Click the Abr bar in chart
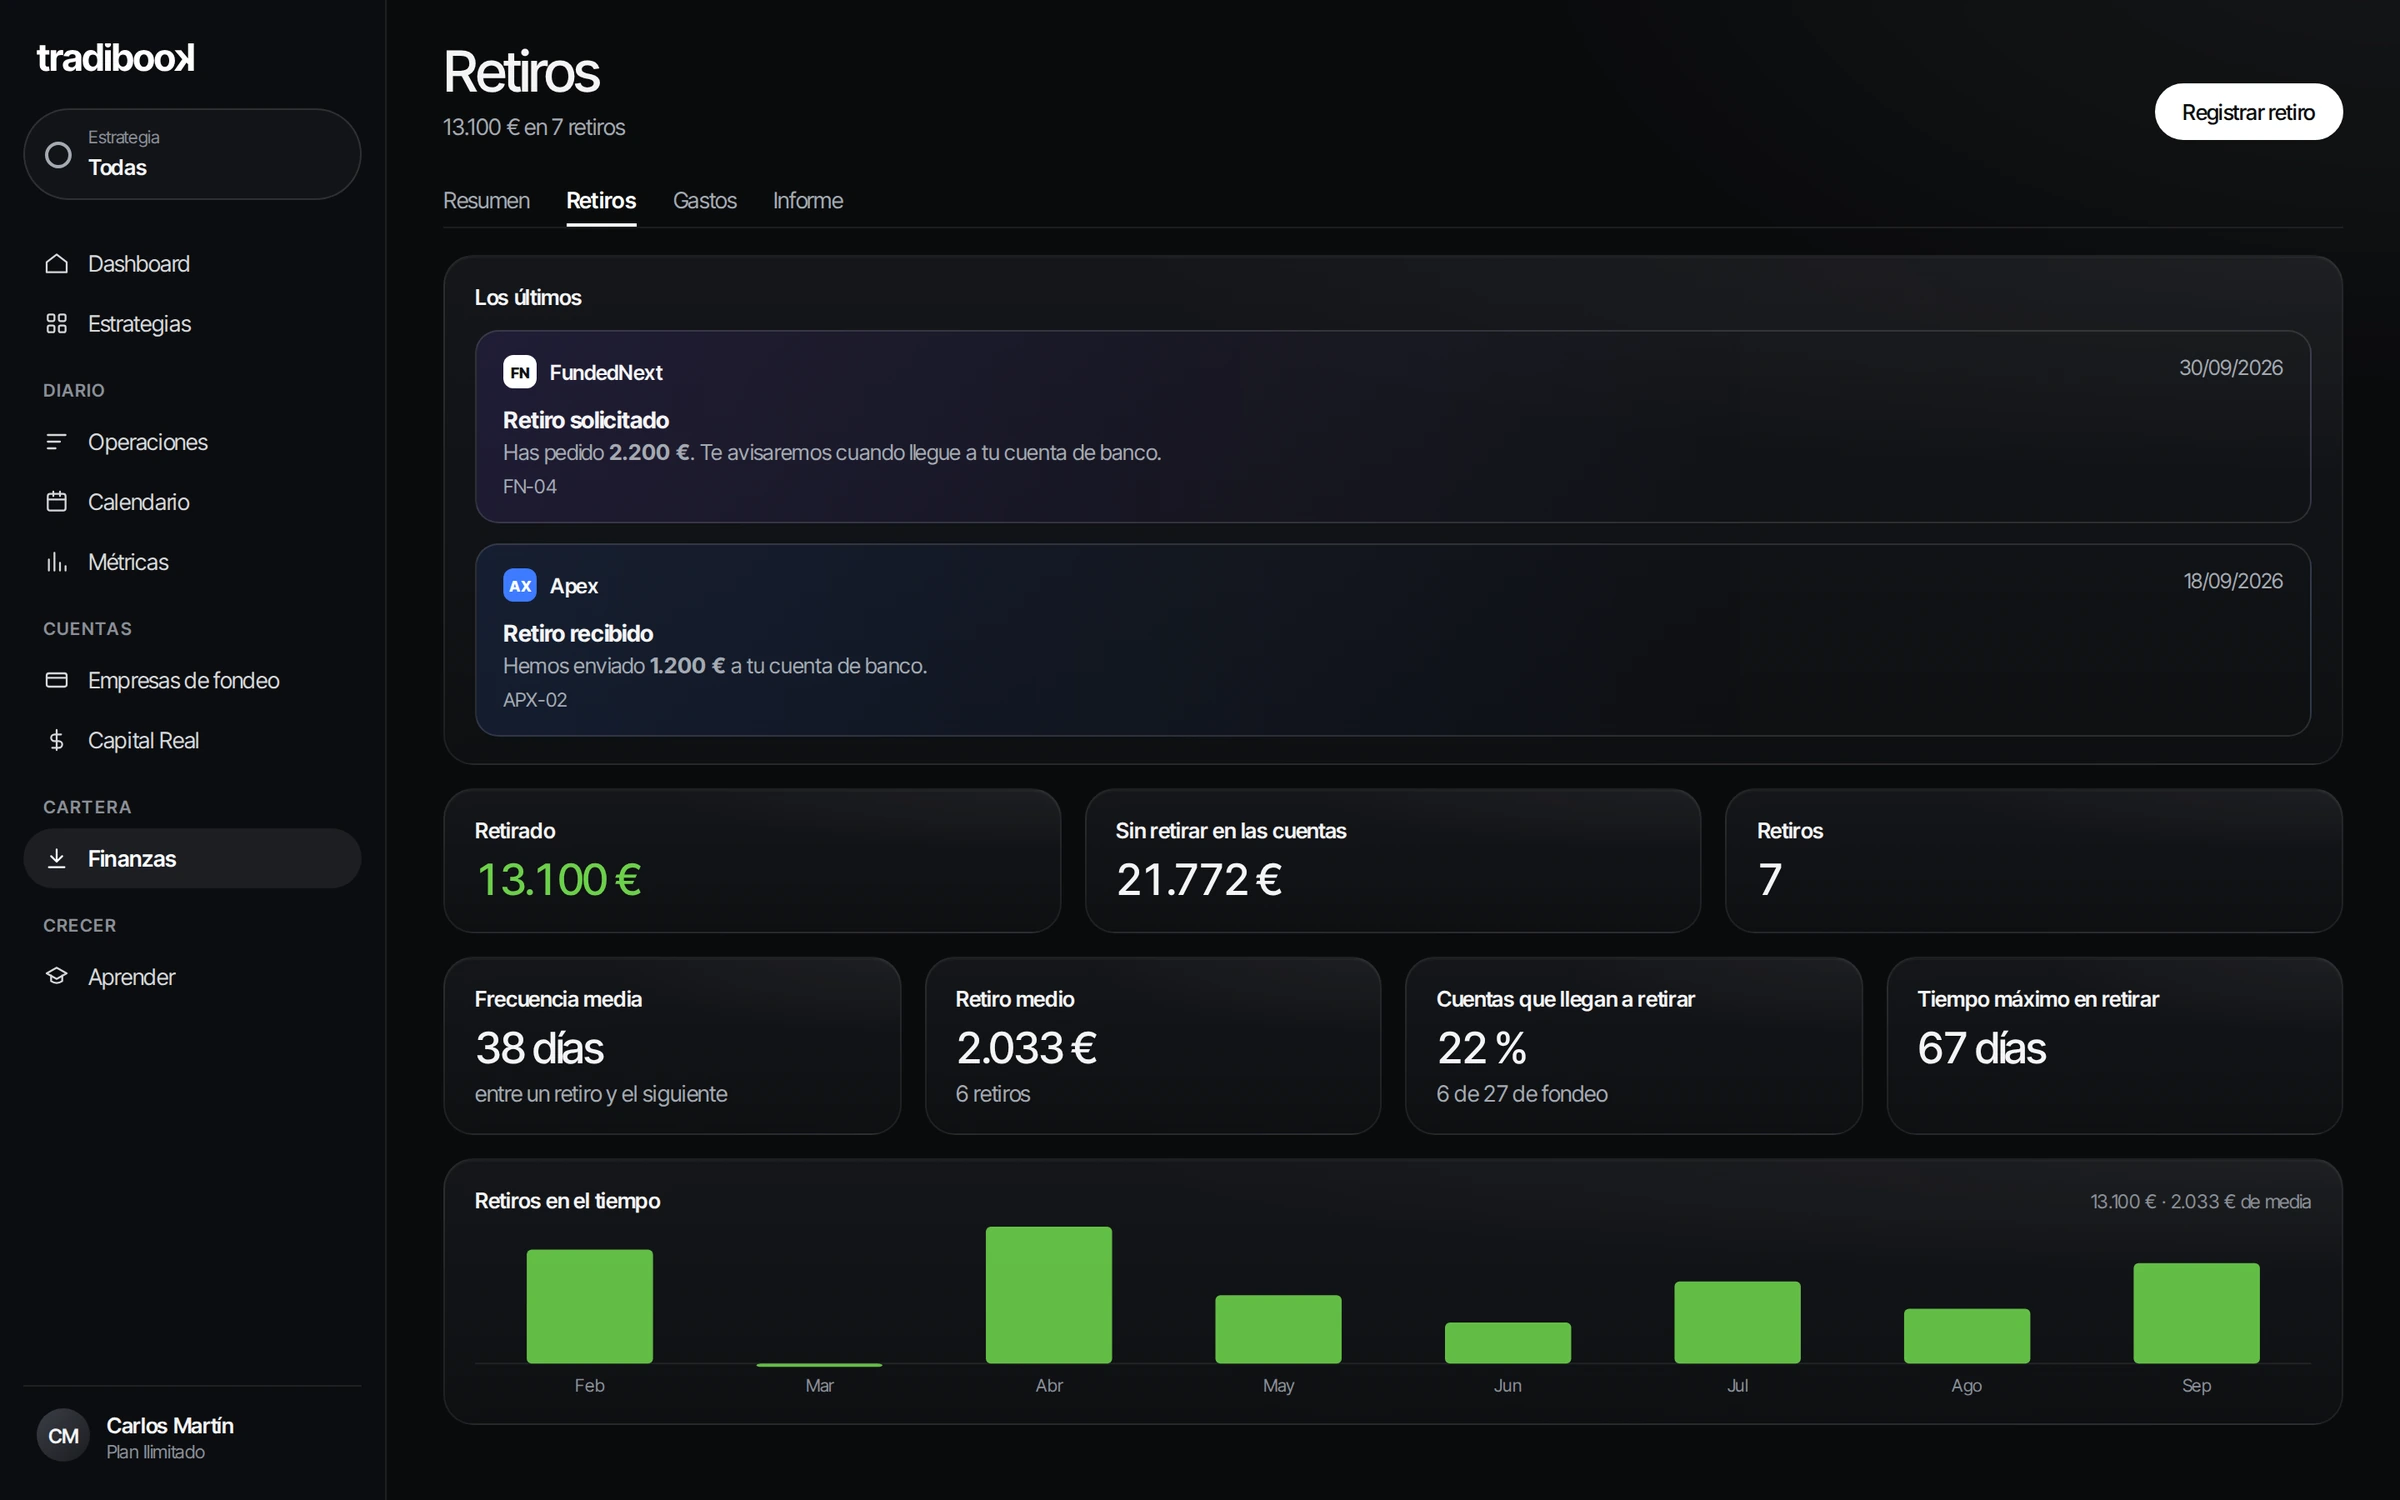 [1048, 1295]
